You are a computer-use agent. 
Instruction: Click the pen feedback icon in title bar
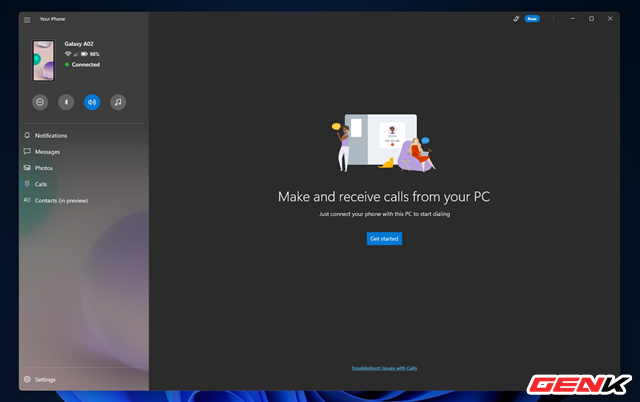(x=516, y=19)
